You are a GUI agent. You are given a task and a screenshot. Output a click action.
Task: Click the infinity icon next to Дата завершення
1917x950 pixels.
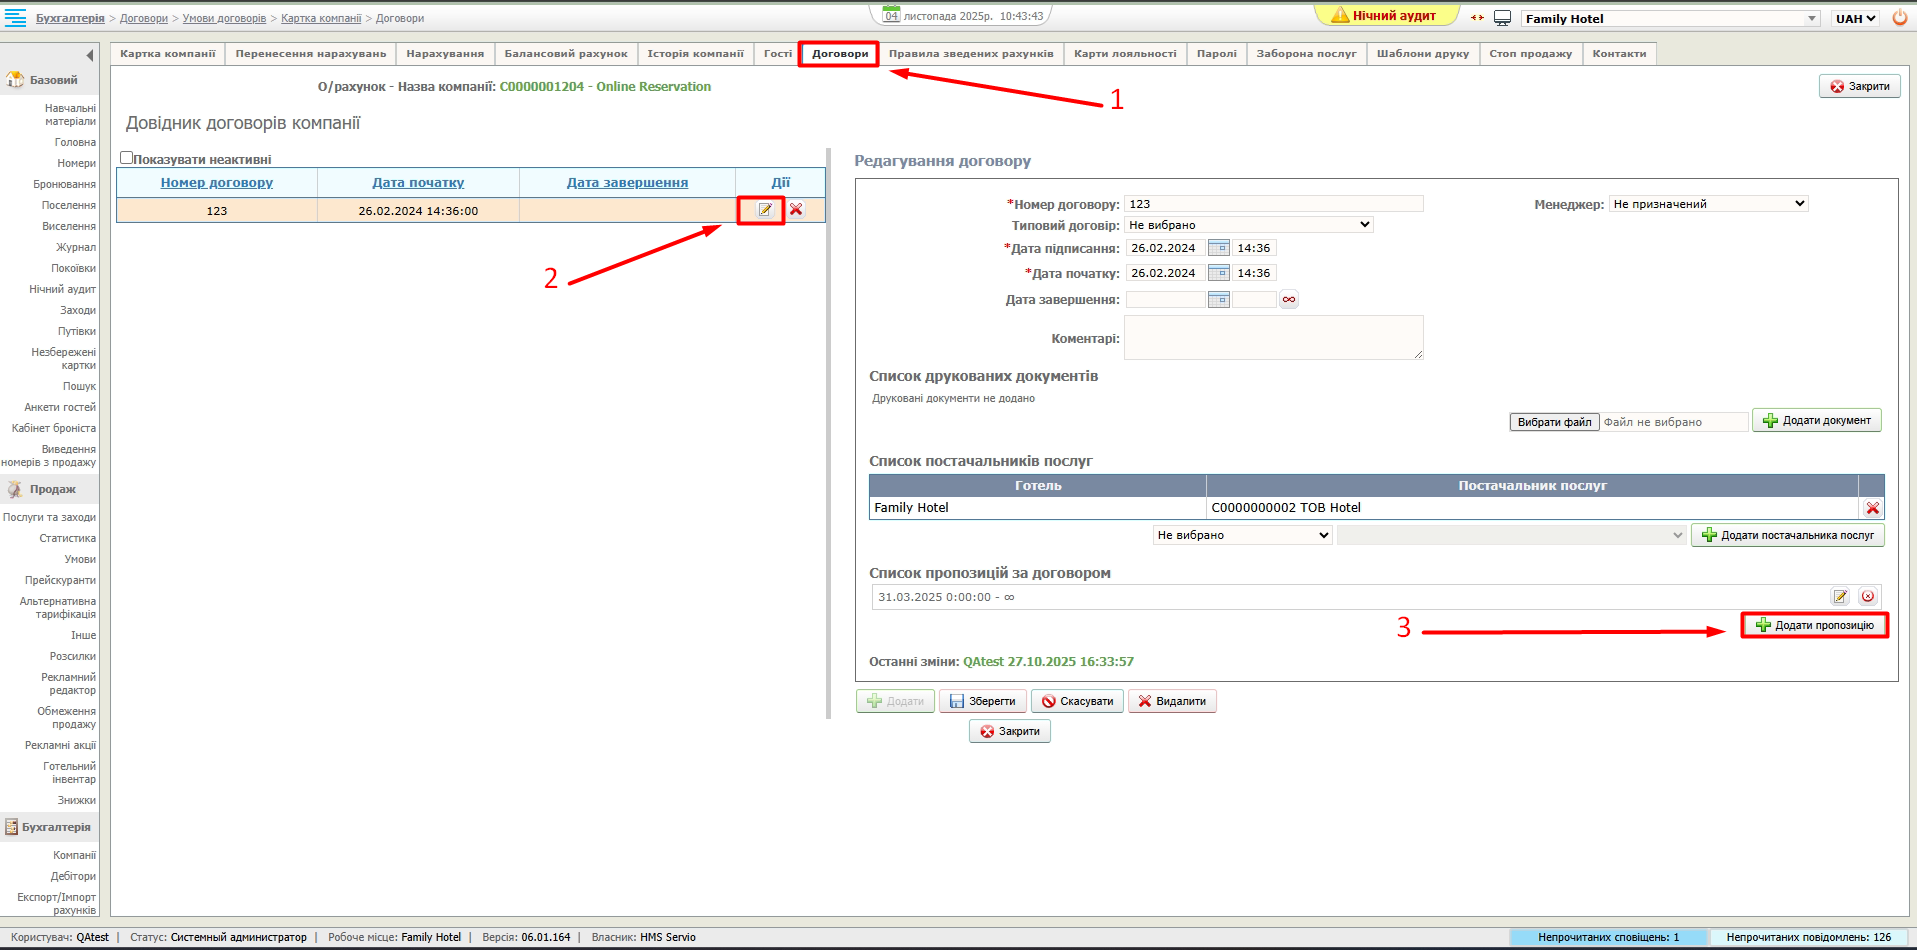[x=1289, y=299]
